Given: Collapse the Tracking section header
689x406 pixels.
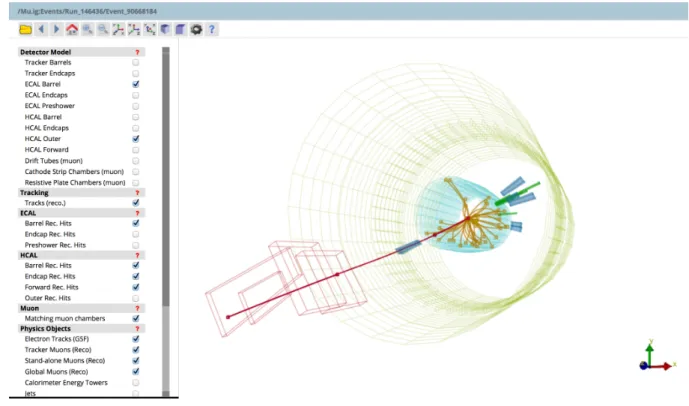Looking at the screenshot, I should tap(81, 193).
